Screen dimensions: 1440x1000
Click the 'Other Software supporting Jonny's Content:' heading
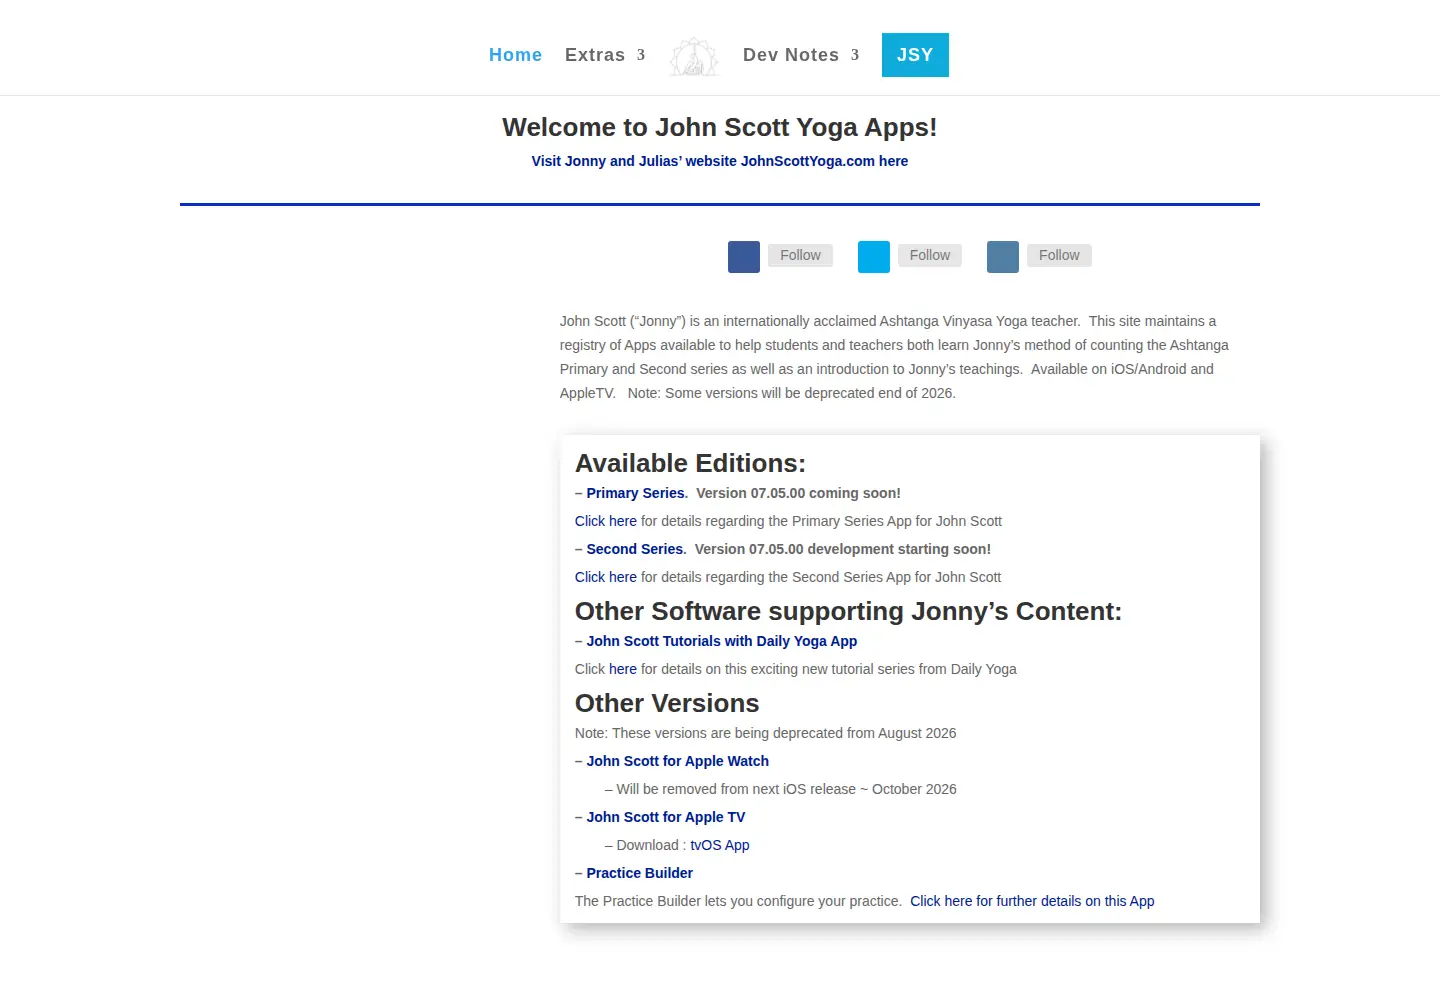(x=848, y=611)
